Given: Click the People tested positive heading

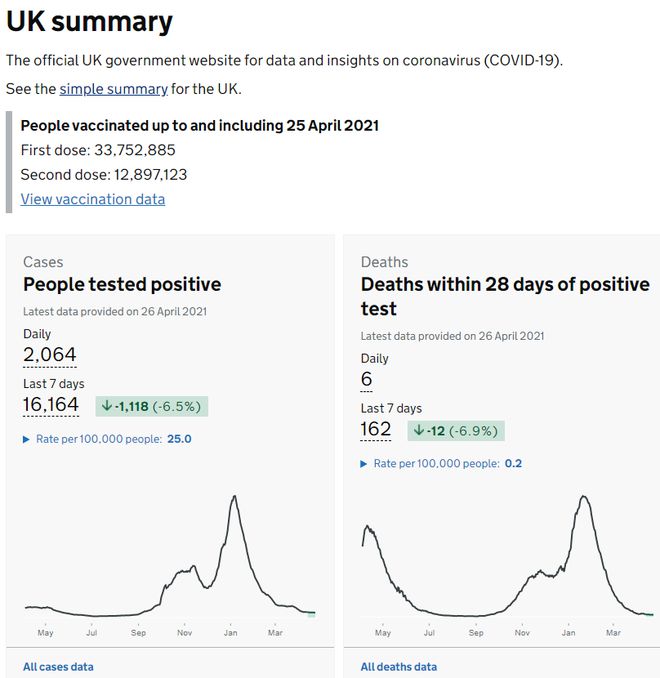Looking at the screenshot, I should coord(122,284).
